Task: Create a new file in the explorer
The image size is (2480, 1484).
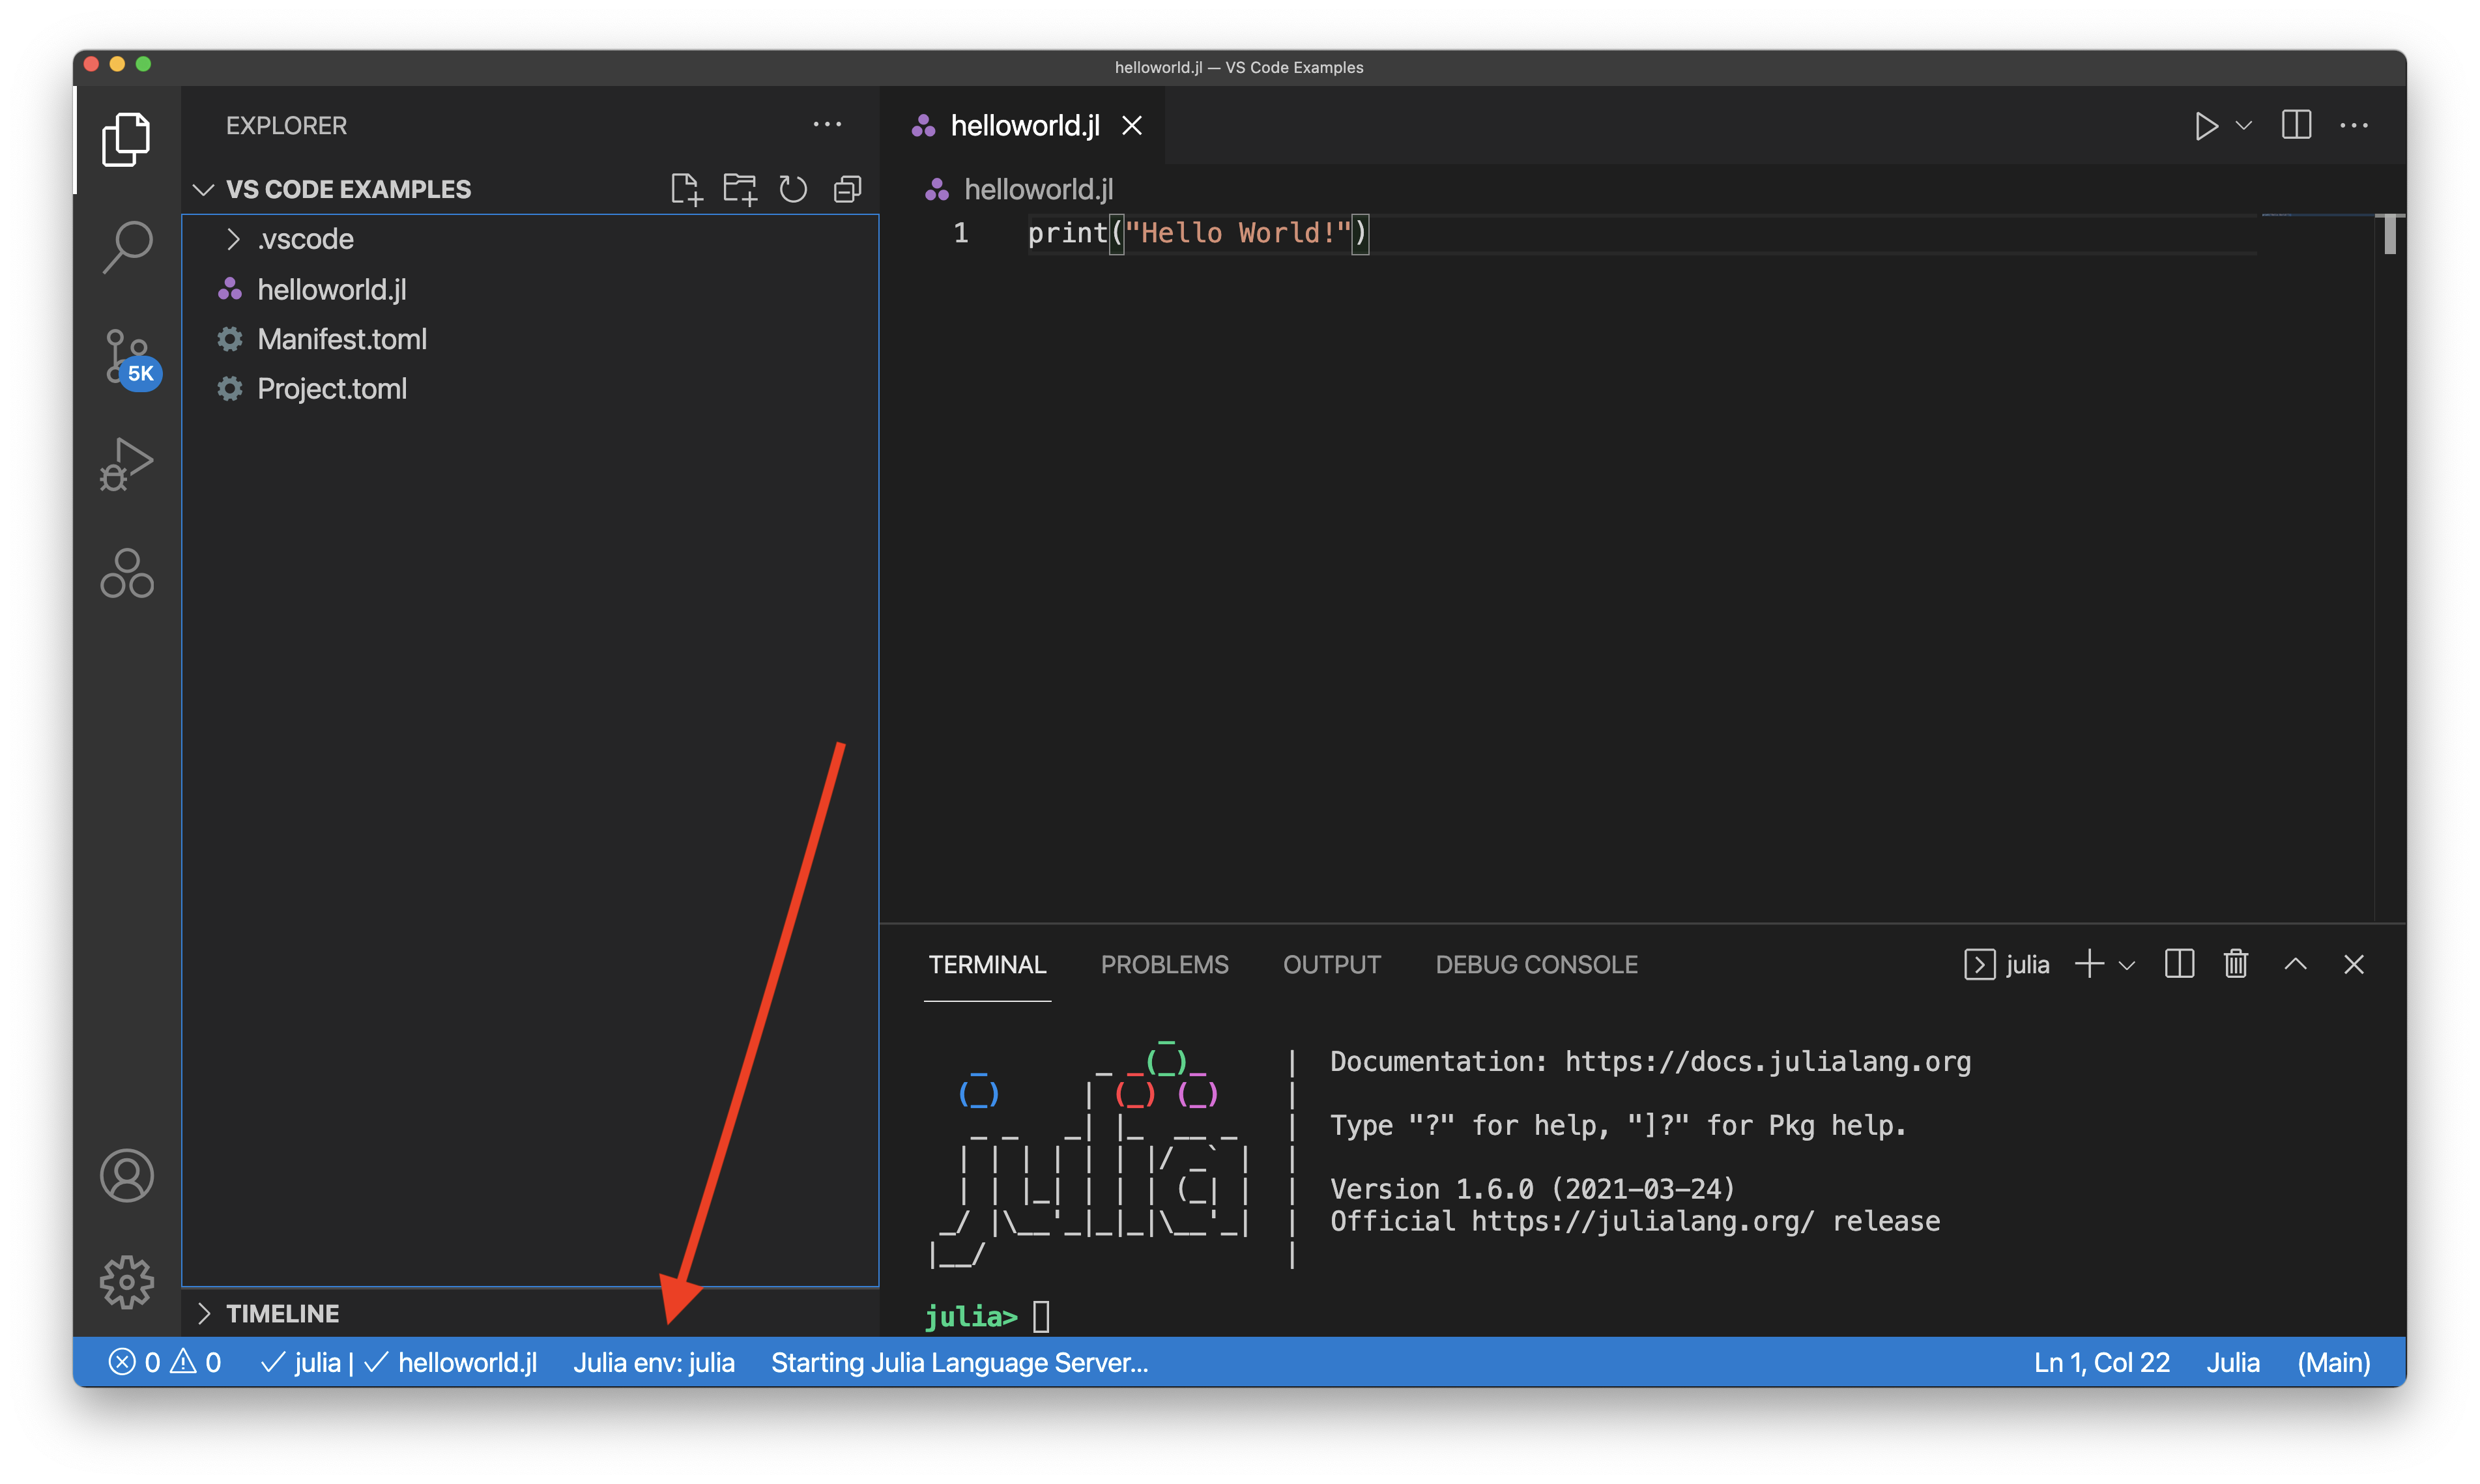Action: point(687,189)
